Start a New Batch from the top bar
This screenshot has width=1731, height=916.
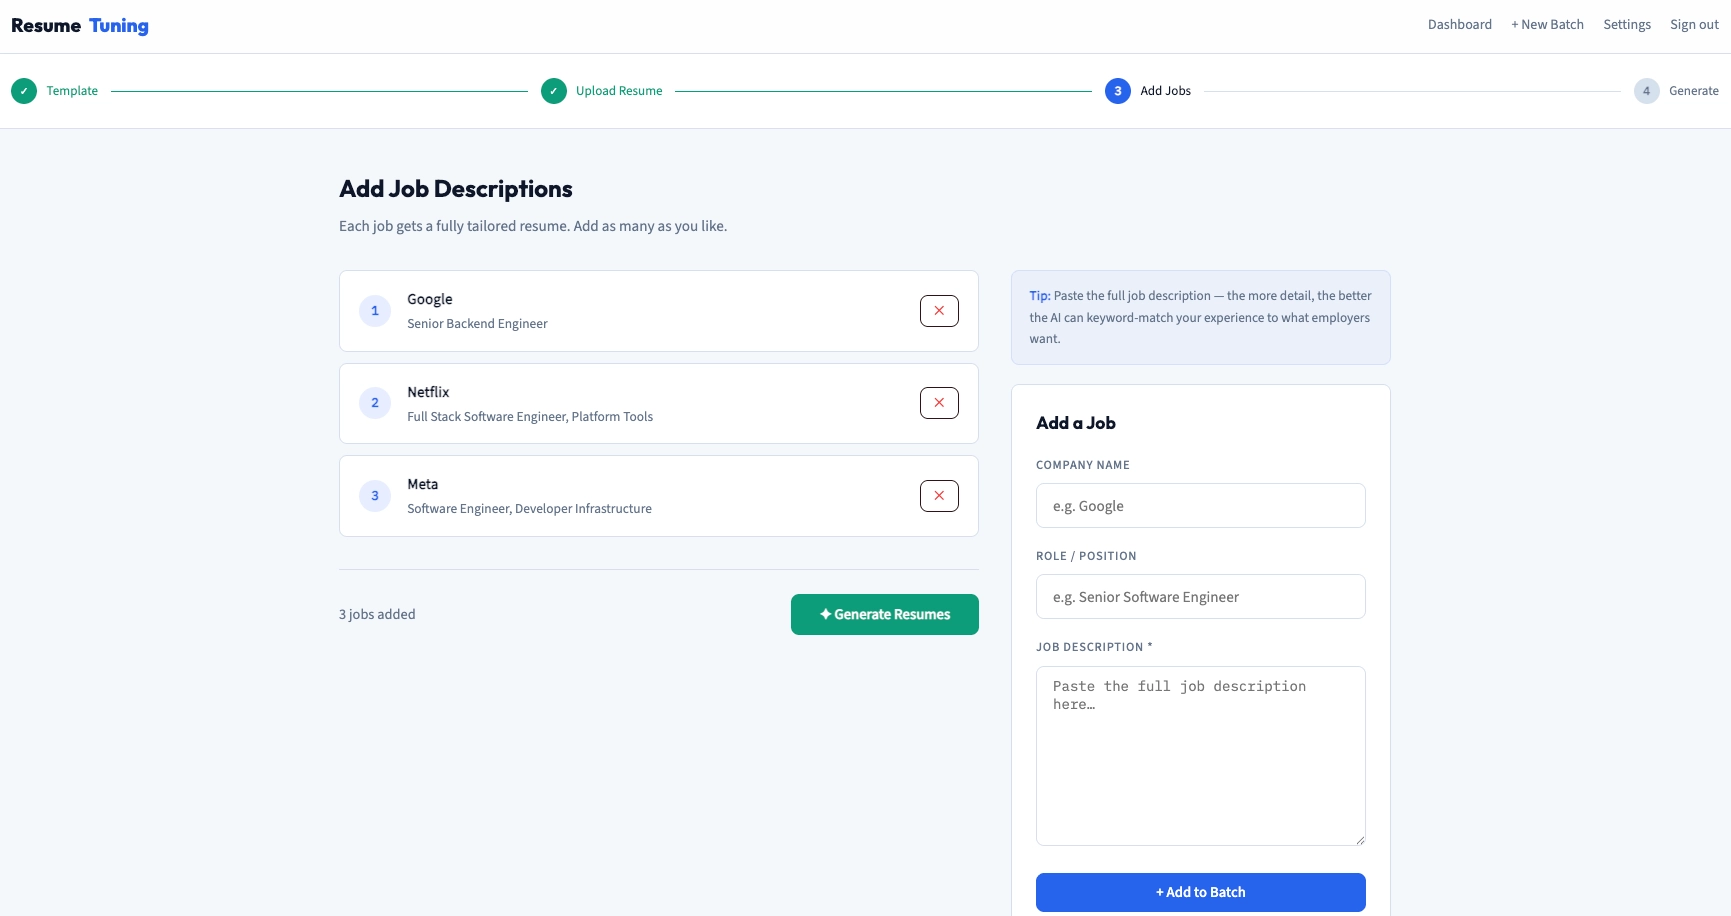point(1547,24)
